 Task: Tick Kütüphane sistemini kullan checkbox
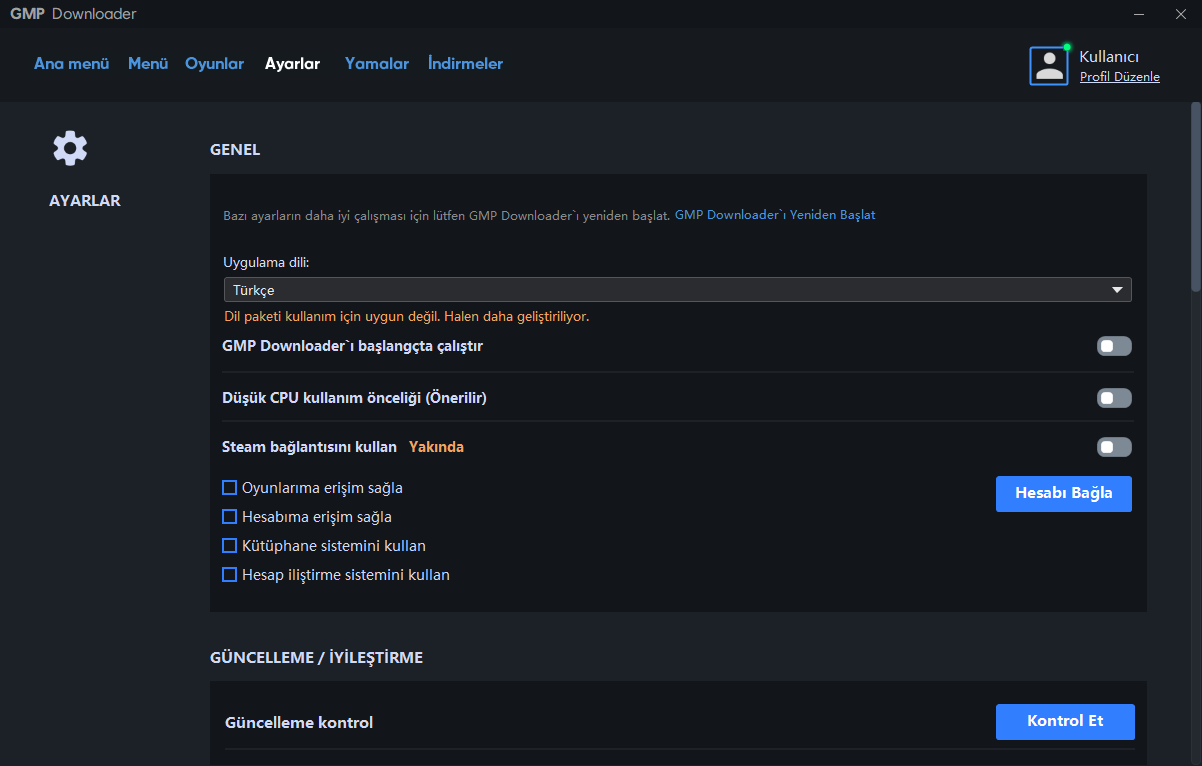230,546
